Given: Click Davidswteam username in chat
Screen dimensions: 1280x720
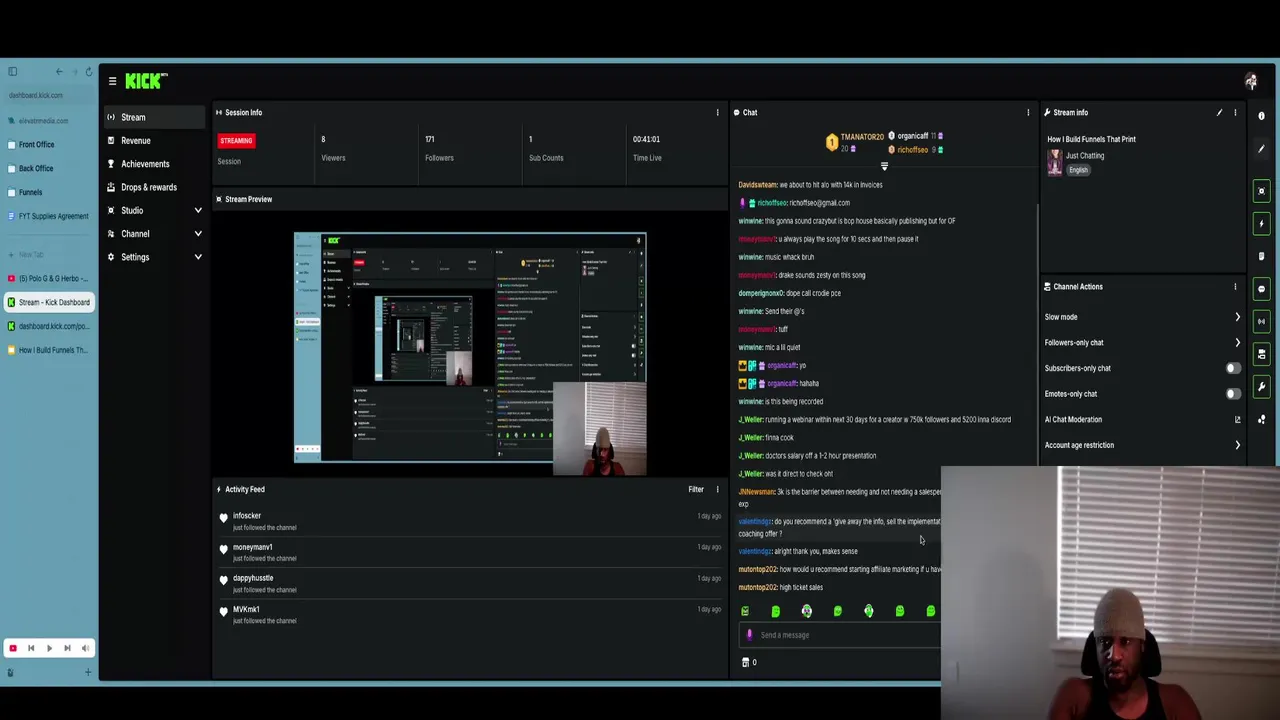Looking at the screenshot, I should tap(757, 185).
